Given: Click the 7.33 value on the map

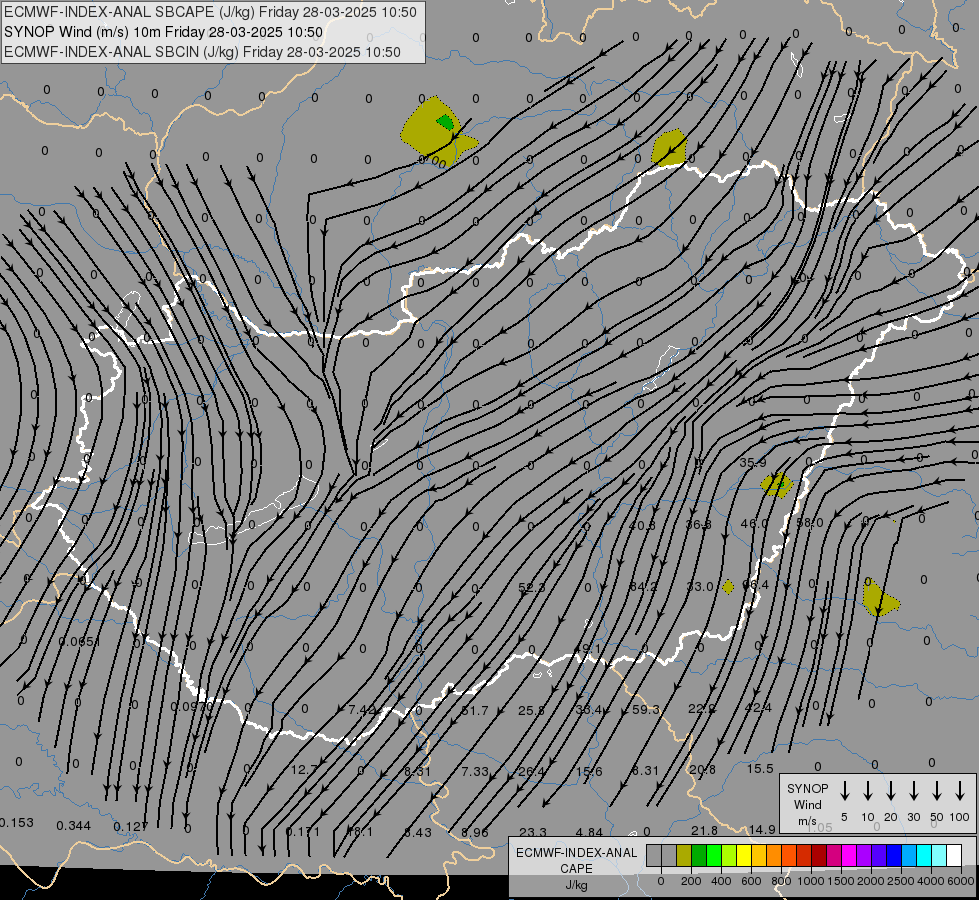Looking at the screenshot, I should click(475, 771).
